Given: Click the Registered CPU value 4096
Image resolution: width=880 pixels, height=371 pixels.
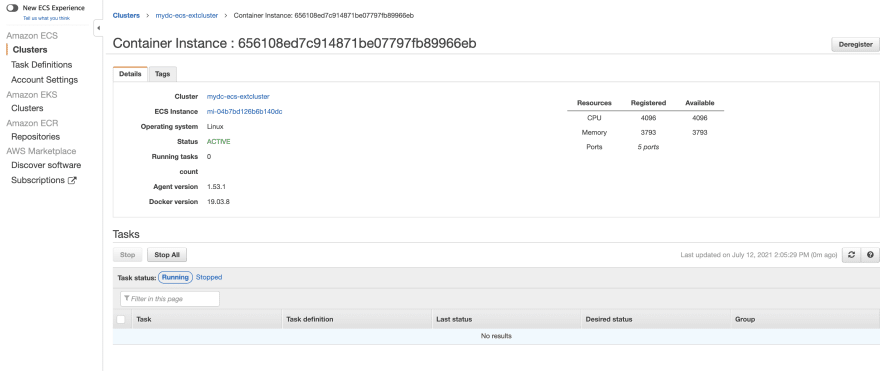Looking at the screenshot, I should 648,118.
